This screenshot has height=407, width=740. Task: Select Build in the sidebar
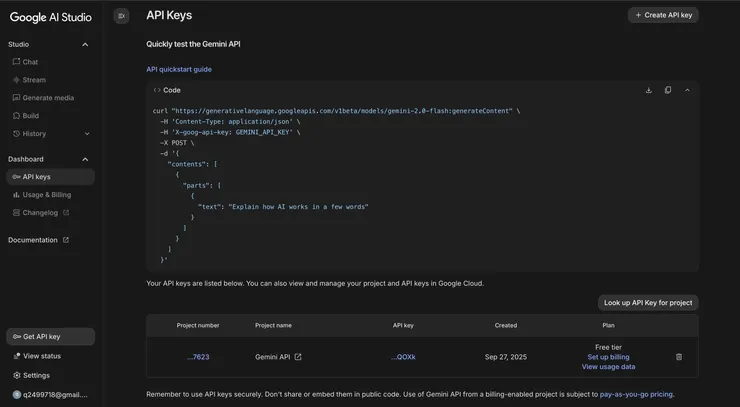tap(30, 116)
